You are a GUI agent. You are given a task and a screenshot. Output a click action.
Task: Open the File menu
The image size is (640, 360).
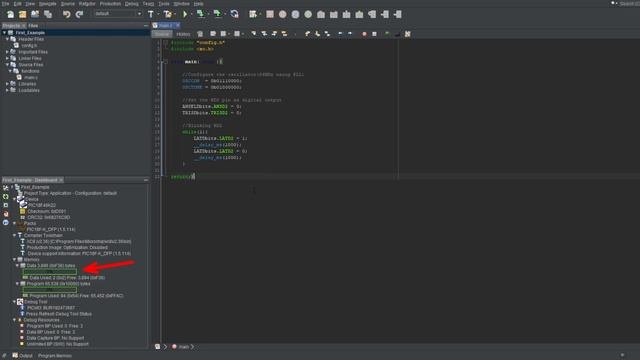tap(5, 3)
